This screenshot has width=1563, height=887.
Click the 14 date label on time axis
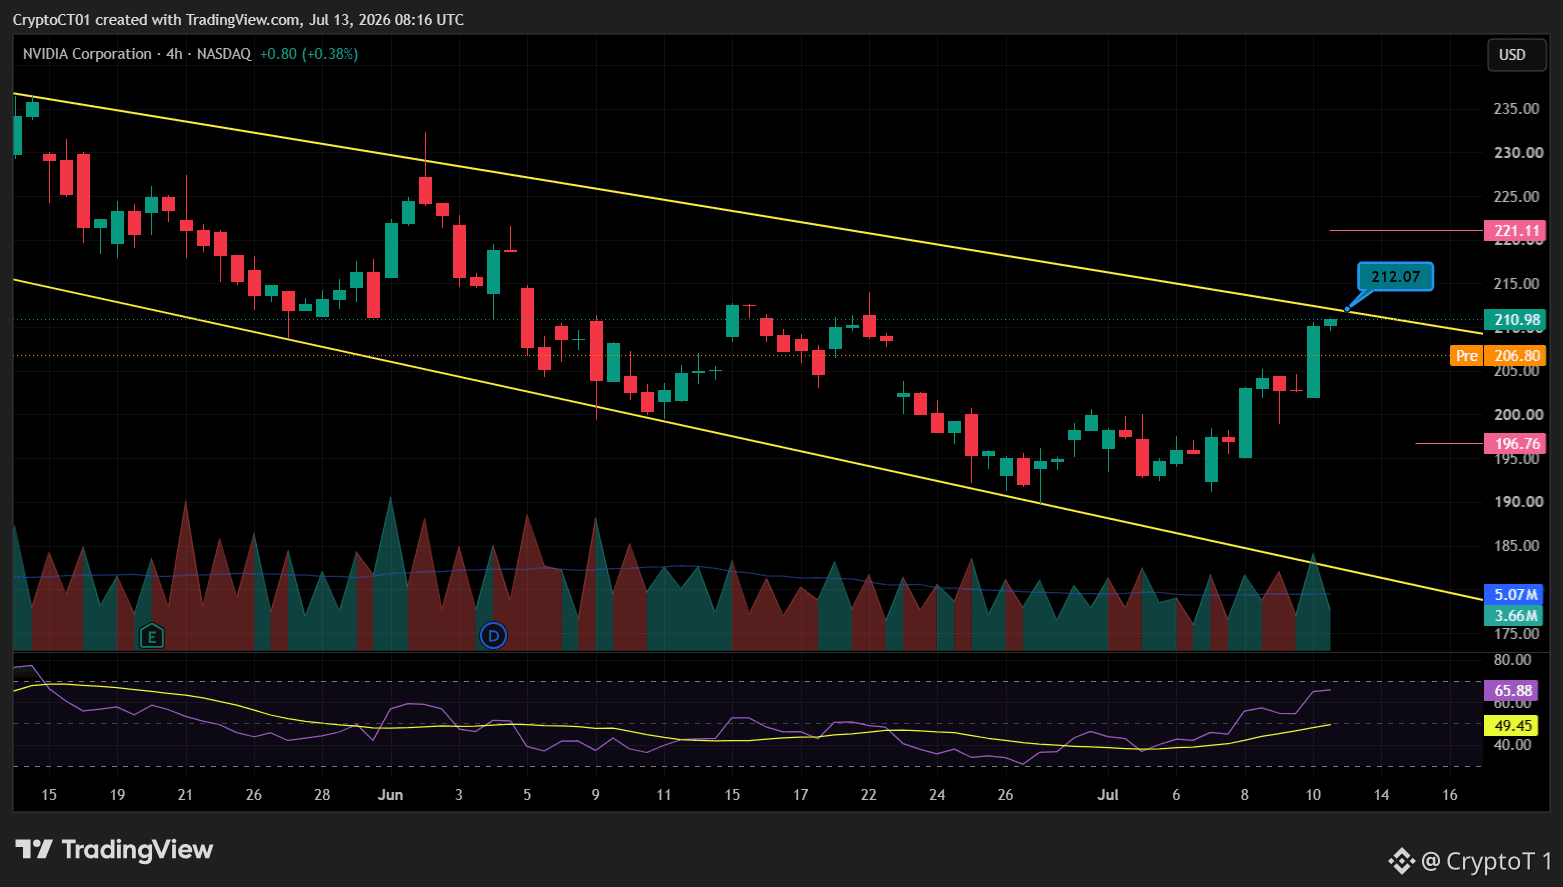1381,795
